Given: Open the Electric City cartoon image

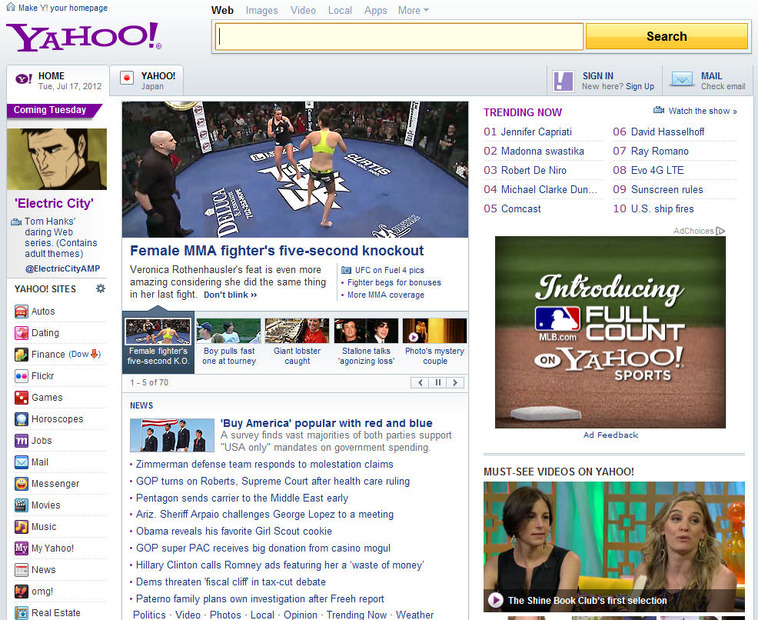Looking at the screenshot, I should pyautogui.click(x=57, y=159).
